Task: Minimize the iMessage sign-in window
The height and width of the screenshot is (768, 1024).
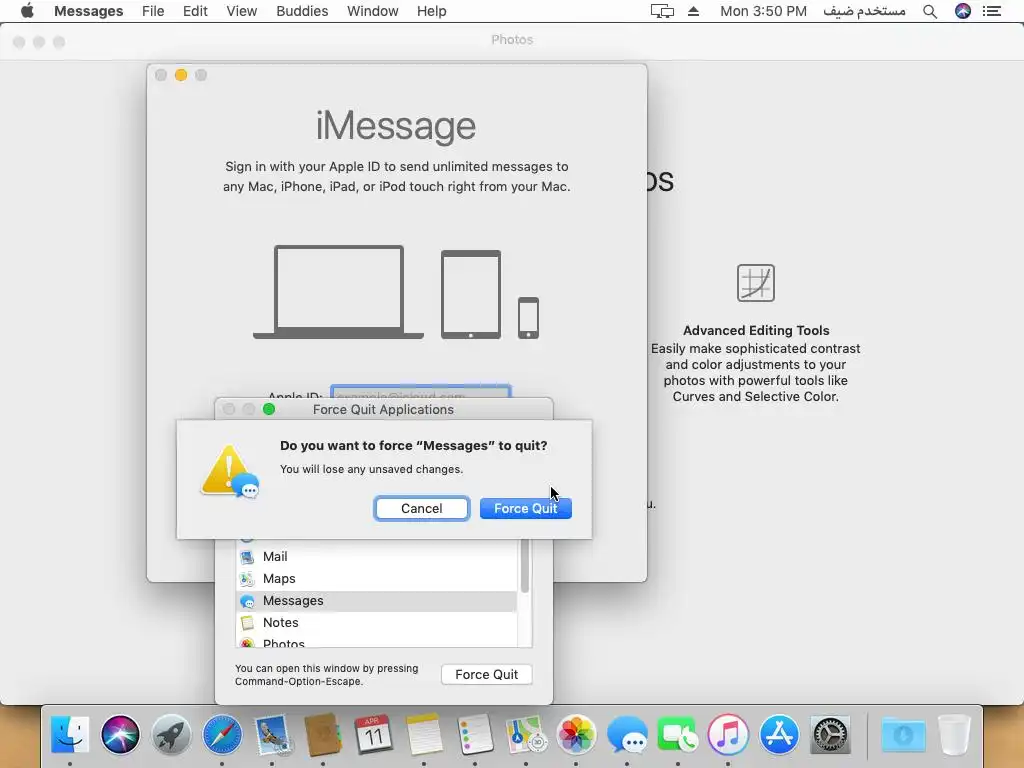Action: [x=181, y=75]
